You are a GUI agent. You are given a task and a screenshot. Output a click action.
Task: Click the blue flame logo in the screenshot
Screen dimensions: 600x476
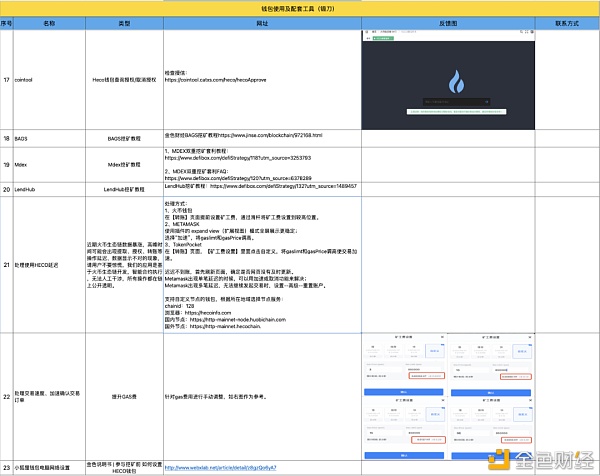[456, 82]
